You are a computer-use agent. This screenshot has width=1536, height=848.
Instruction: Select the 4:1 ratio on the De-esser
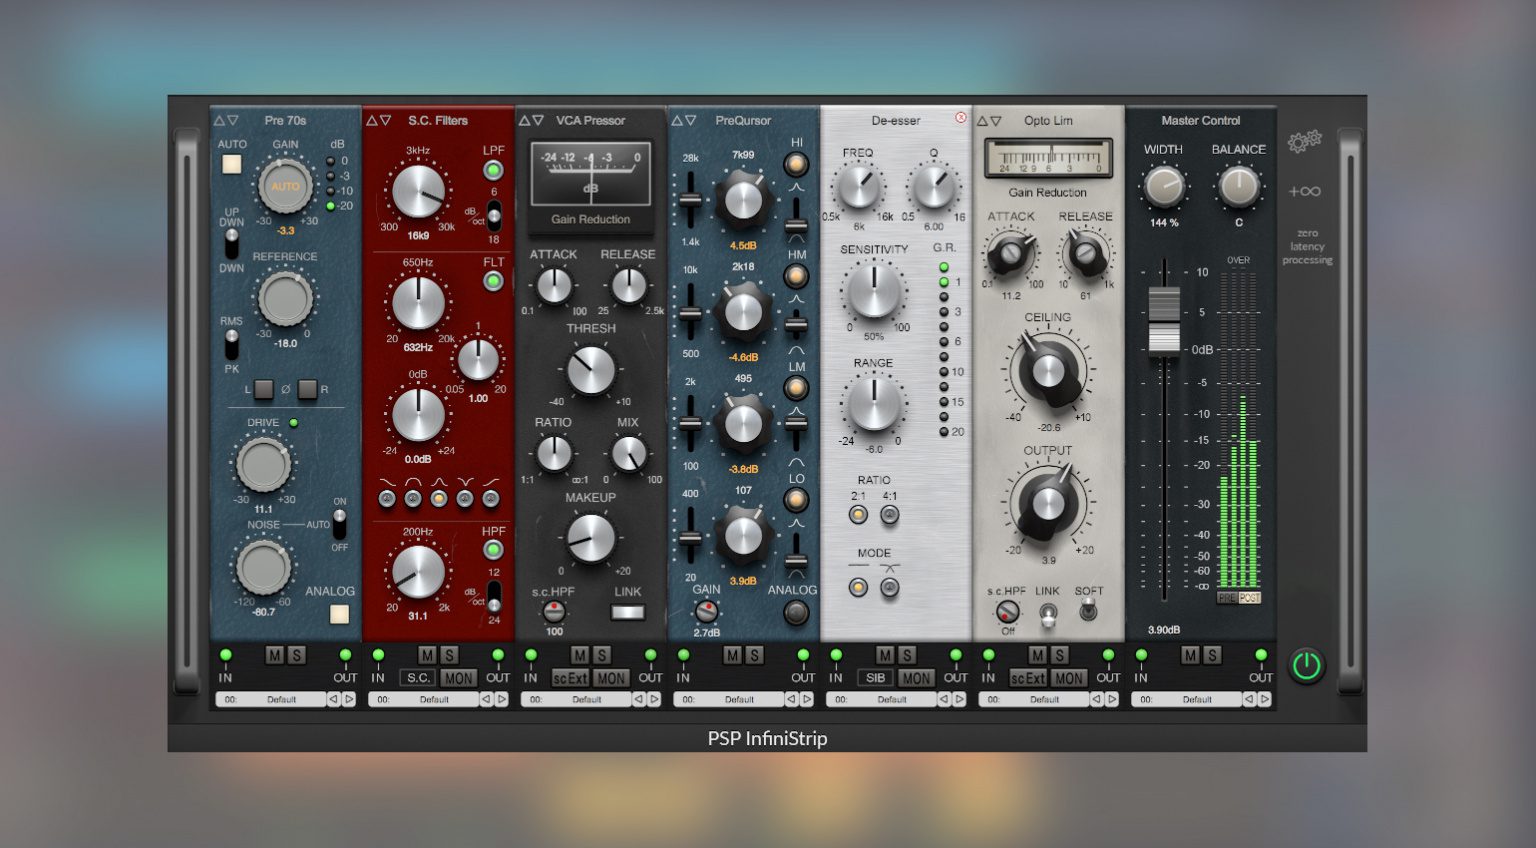click(889, 514)
